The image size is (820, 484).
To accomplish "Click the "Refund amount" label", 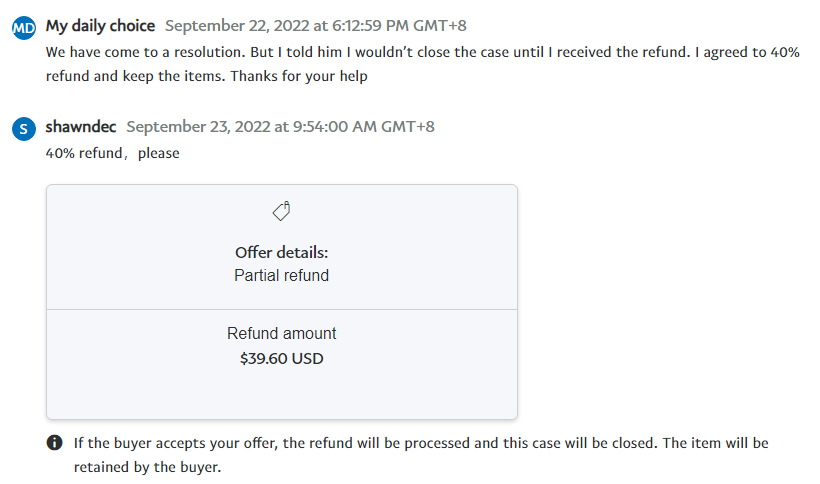I will [x=281, y=334].
